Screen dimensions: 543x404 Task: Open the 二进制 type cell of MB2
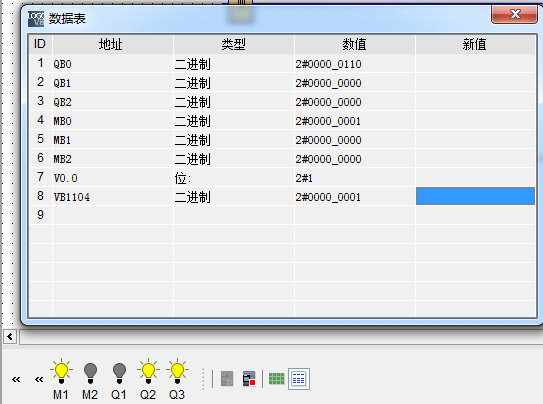[x=234, y=159]
